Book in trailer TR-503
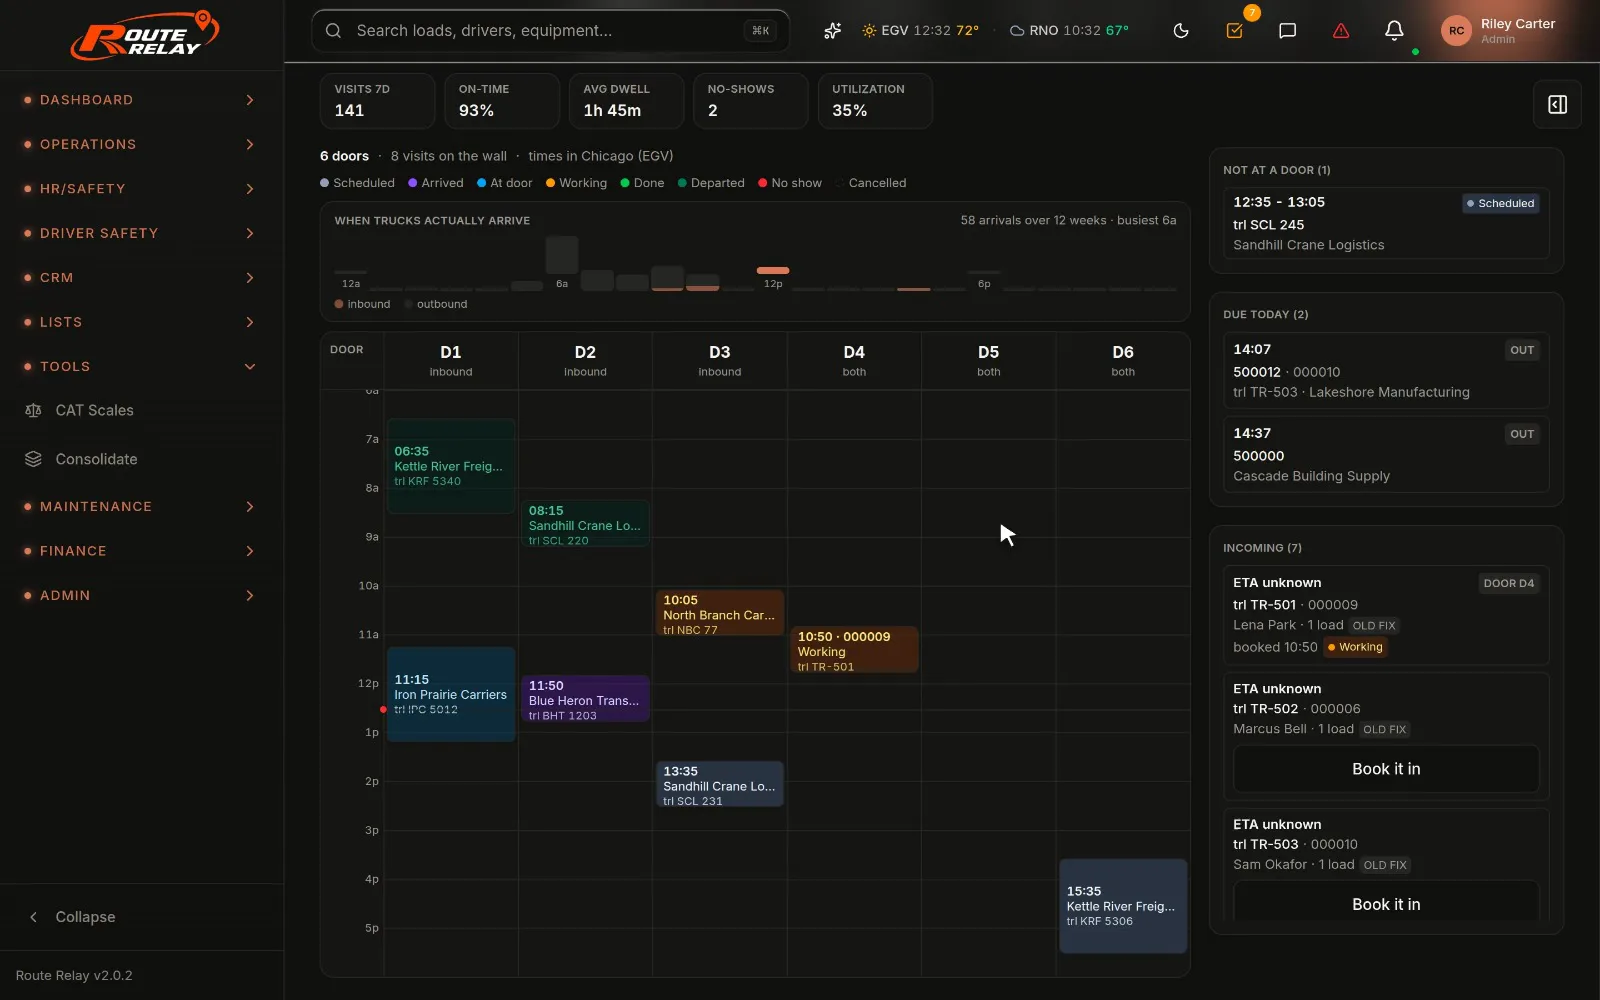Screen dimensions: 1600x1000 [x=1386, y=902]
